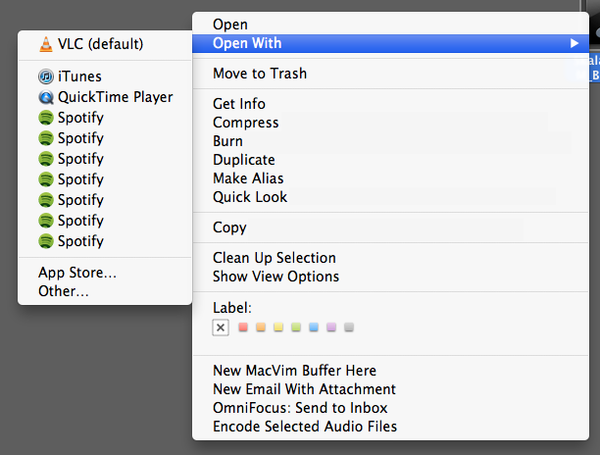Preview the file with Quick Look
This screenshot has height=455, width=600.
click(390, 197)
